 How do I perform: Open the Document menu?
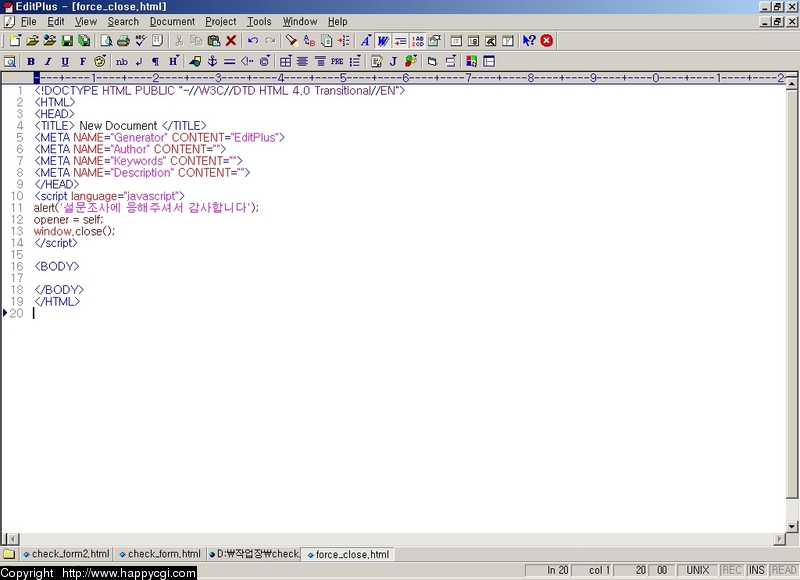(172, 21)
